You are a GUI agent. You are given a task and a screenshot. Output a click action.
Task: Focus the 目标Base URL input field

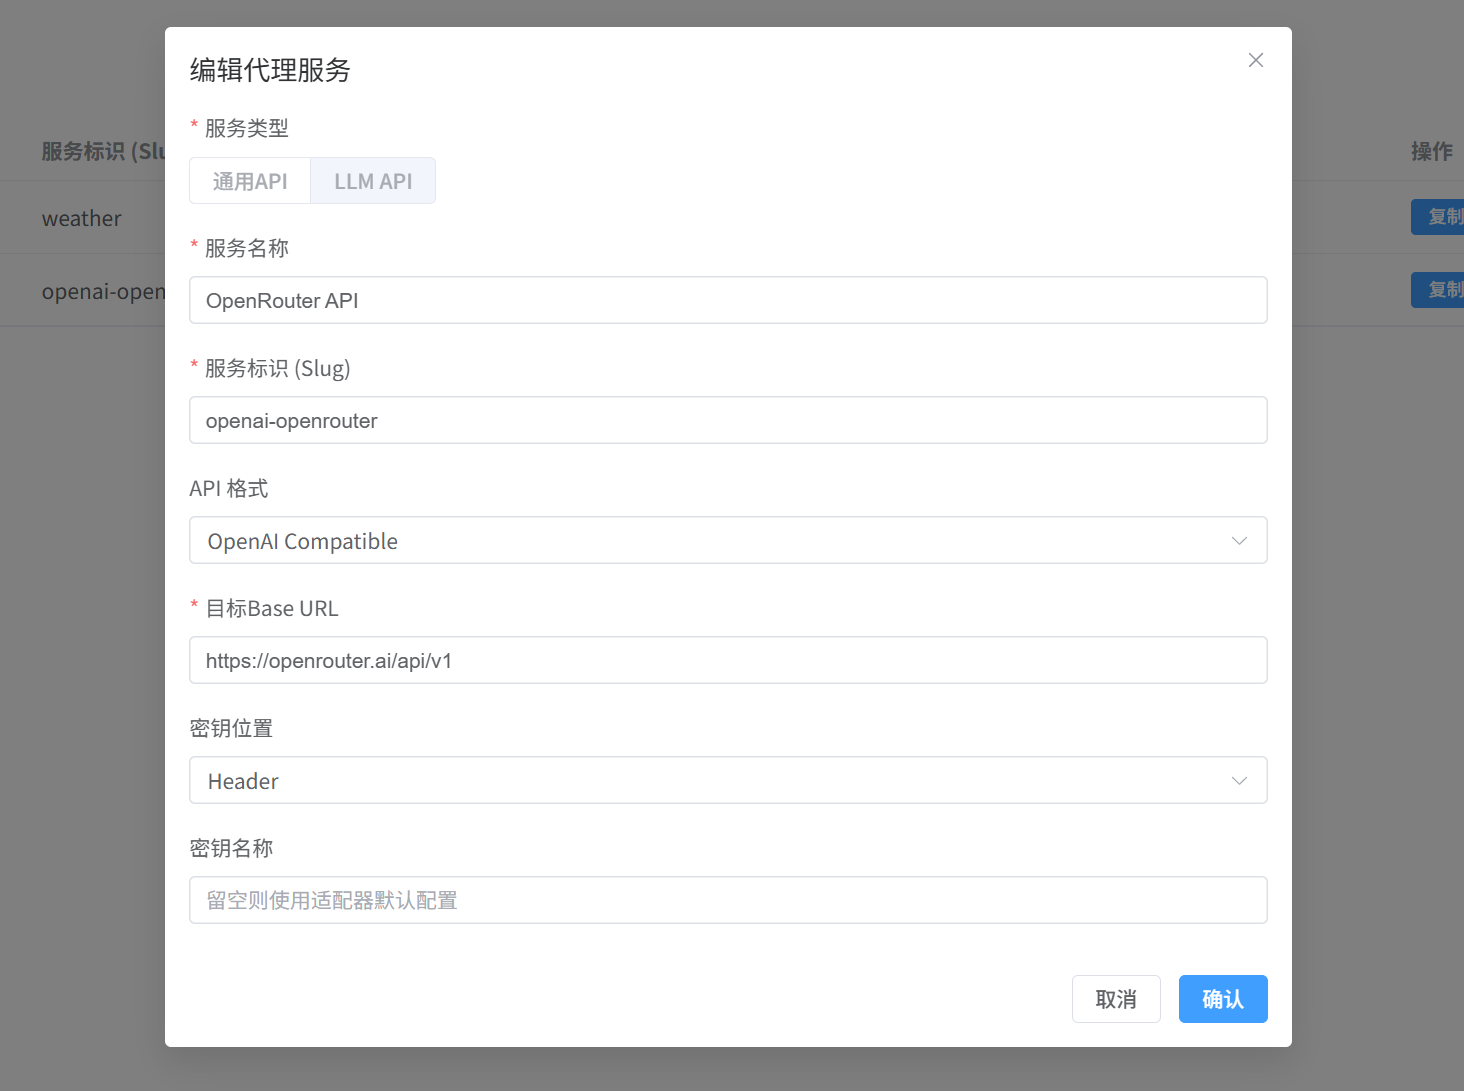[727, 660]
